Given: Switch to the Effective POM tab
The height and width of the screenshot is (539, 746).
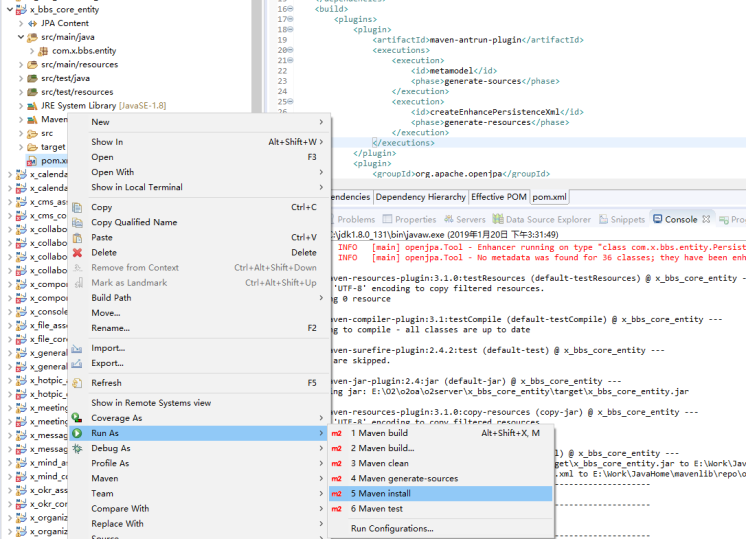Looking at the screenshot, I should (499, 197).
